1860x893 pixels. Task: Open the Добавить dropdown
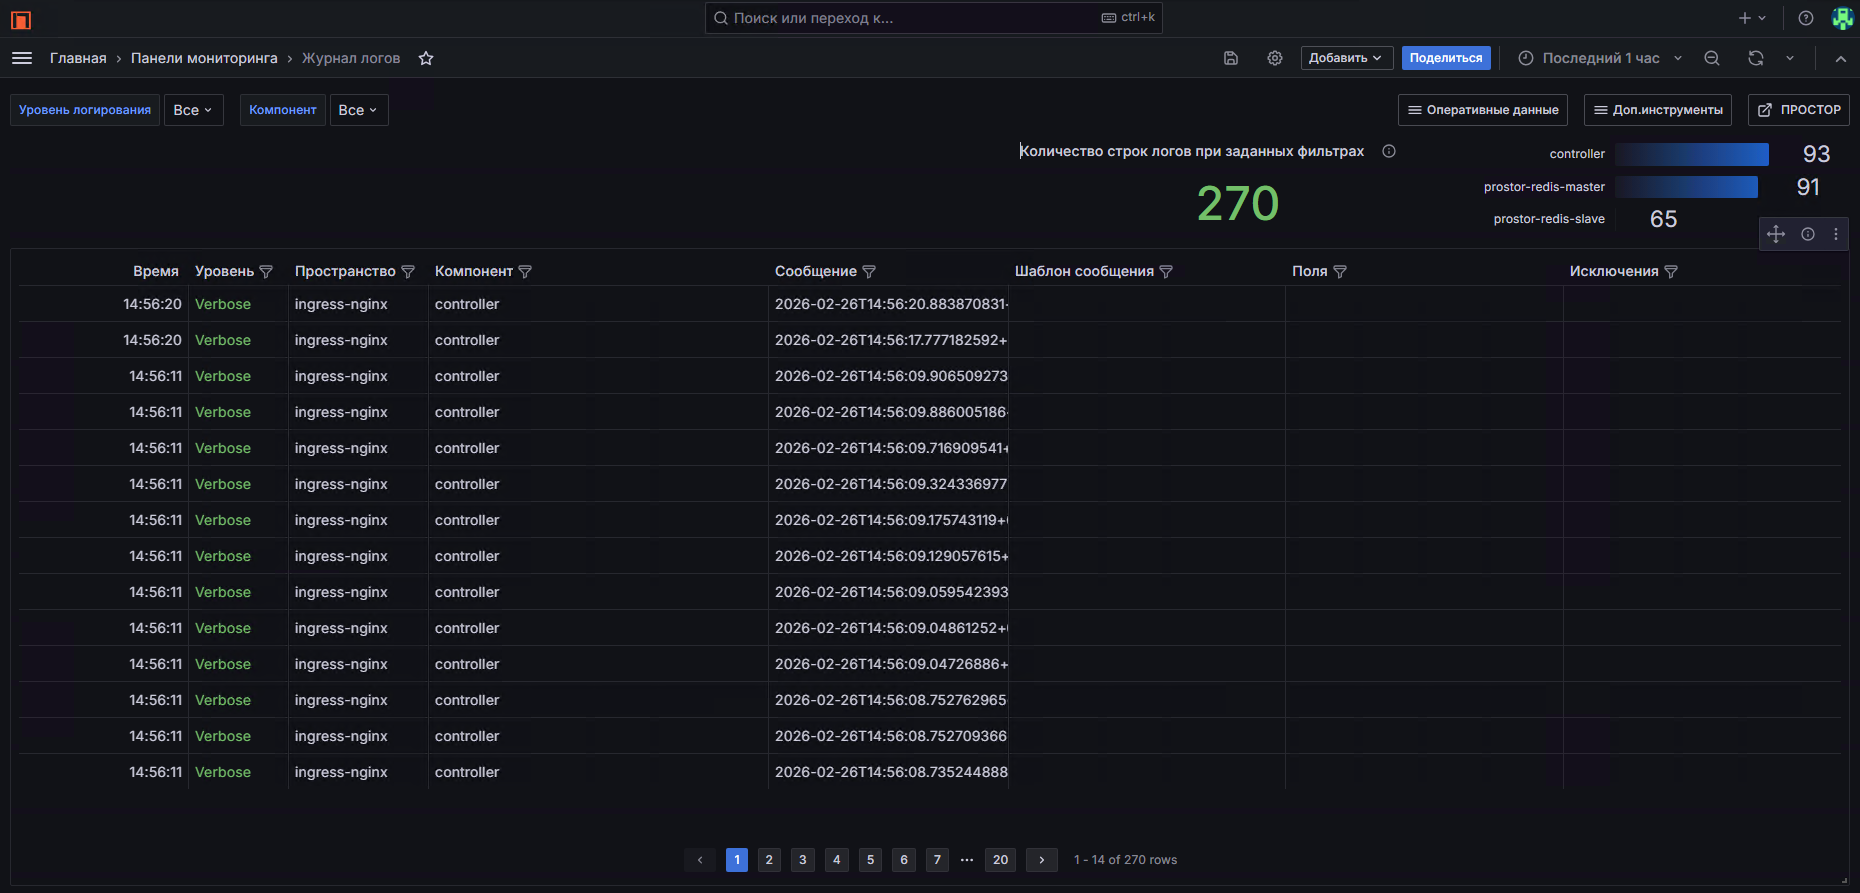pyautogui.click(x=1346, y=58)
